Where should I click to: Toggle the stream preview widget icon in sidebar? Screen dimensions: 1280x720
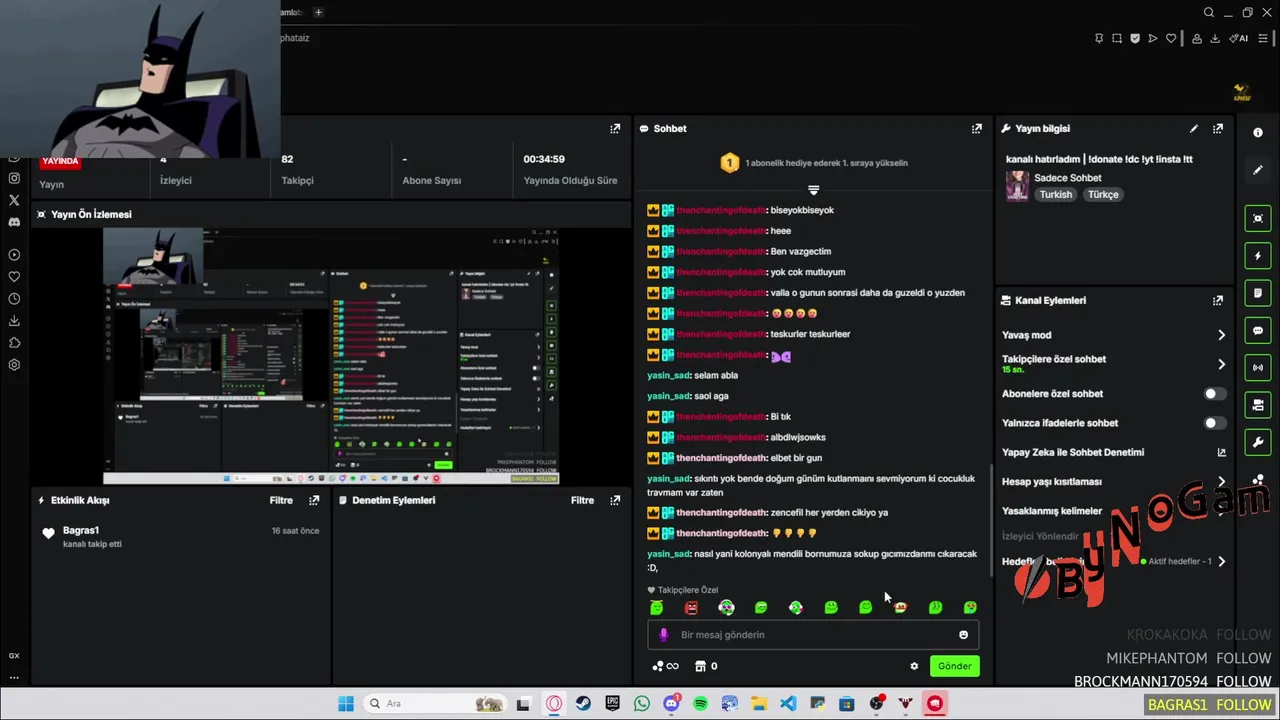click(x=1258, y=218)
